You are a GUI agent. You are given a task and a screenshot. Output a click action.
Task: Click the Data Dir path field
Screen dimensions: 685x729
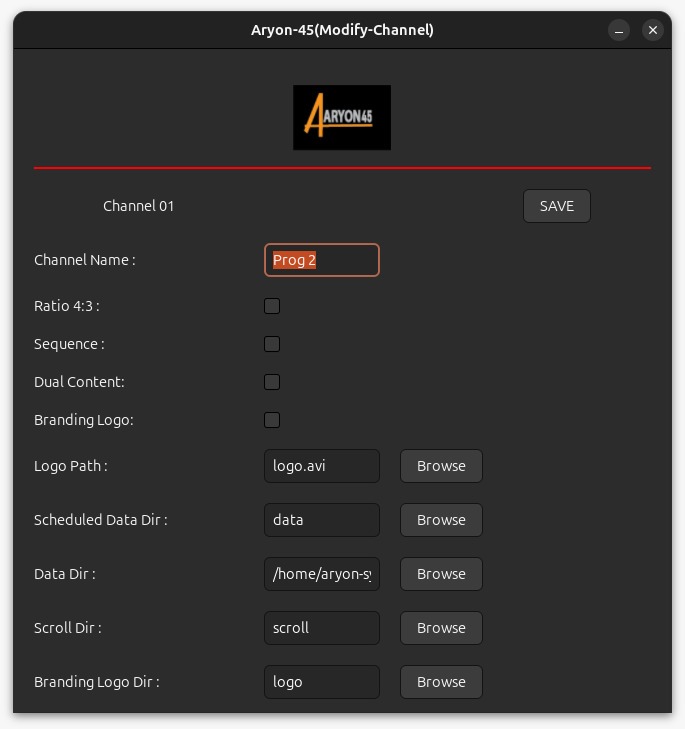tap(322, 574)
